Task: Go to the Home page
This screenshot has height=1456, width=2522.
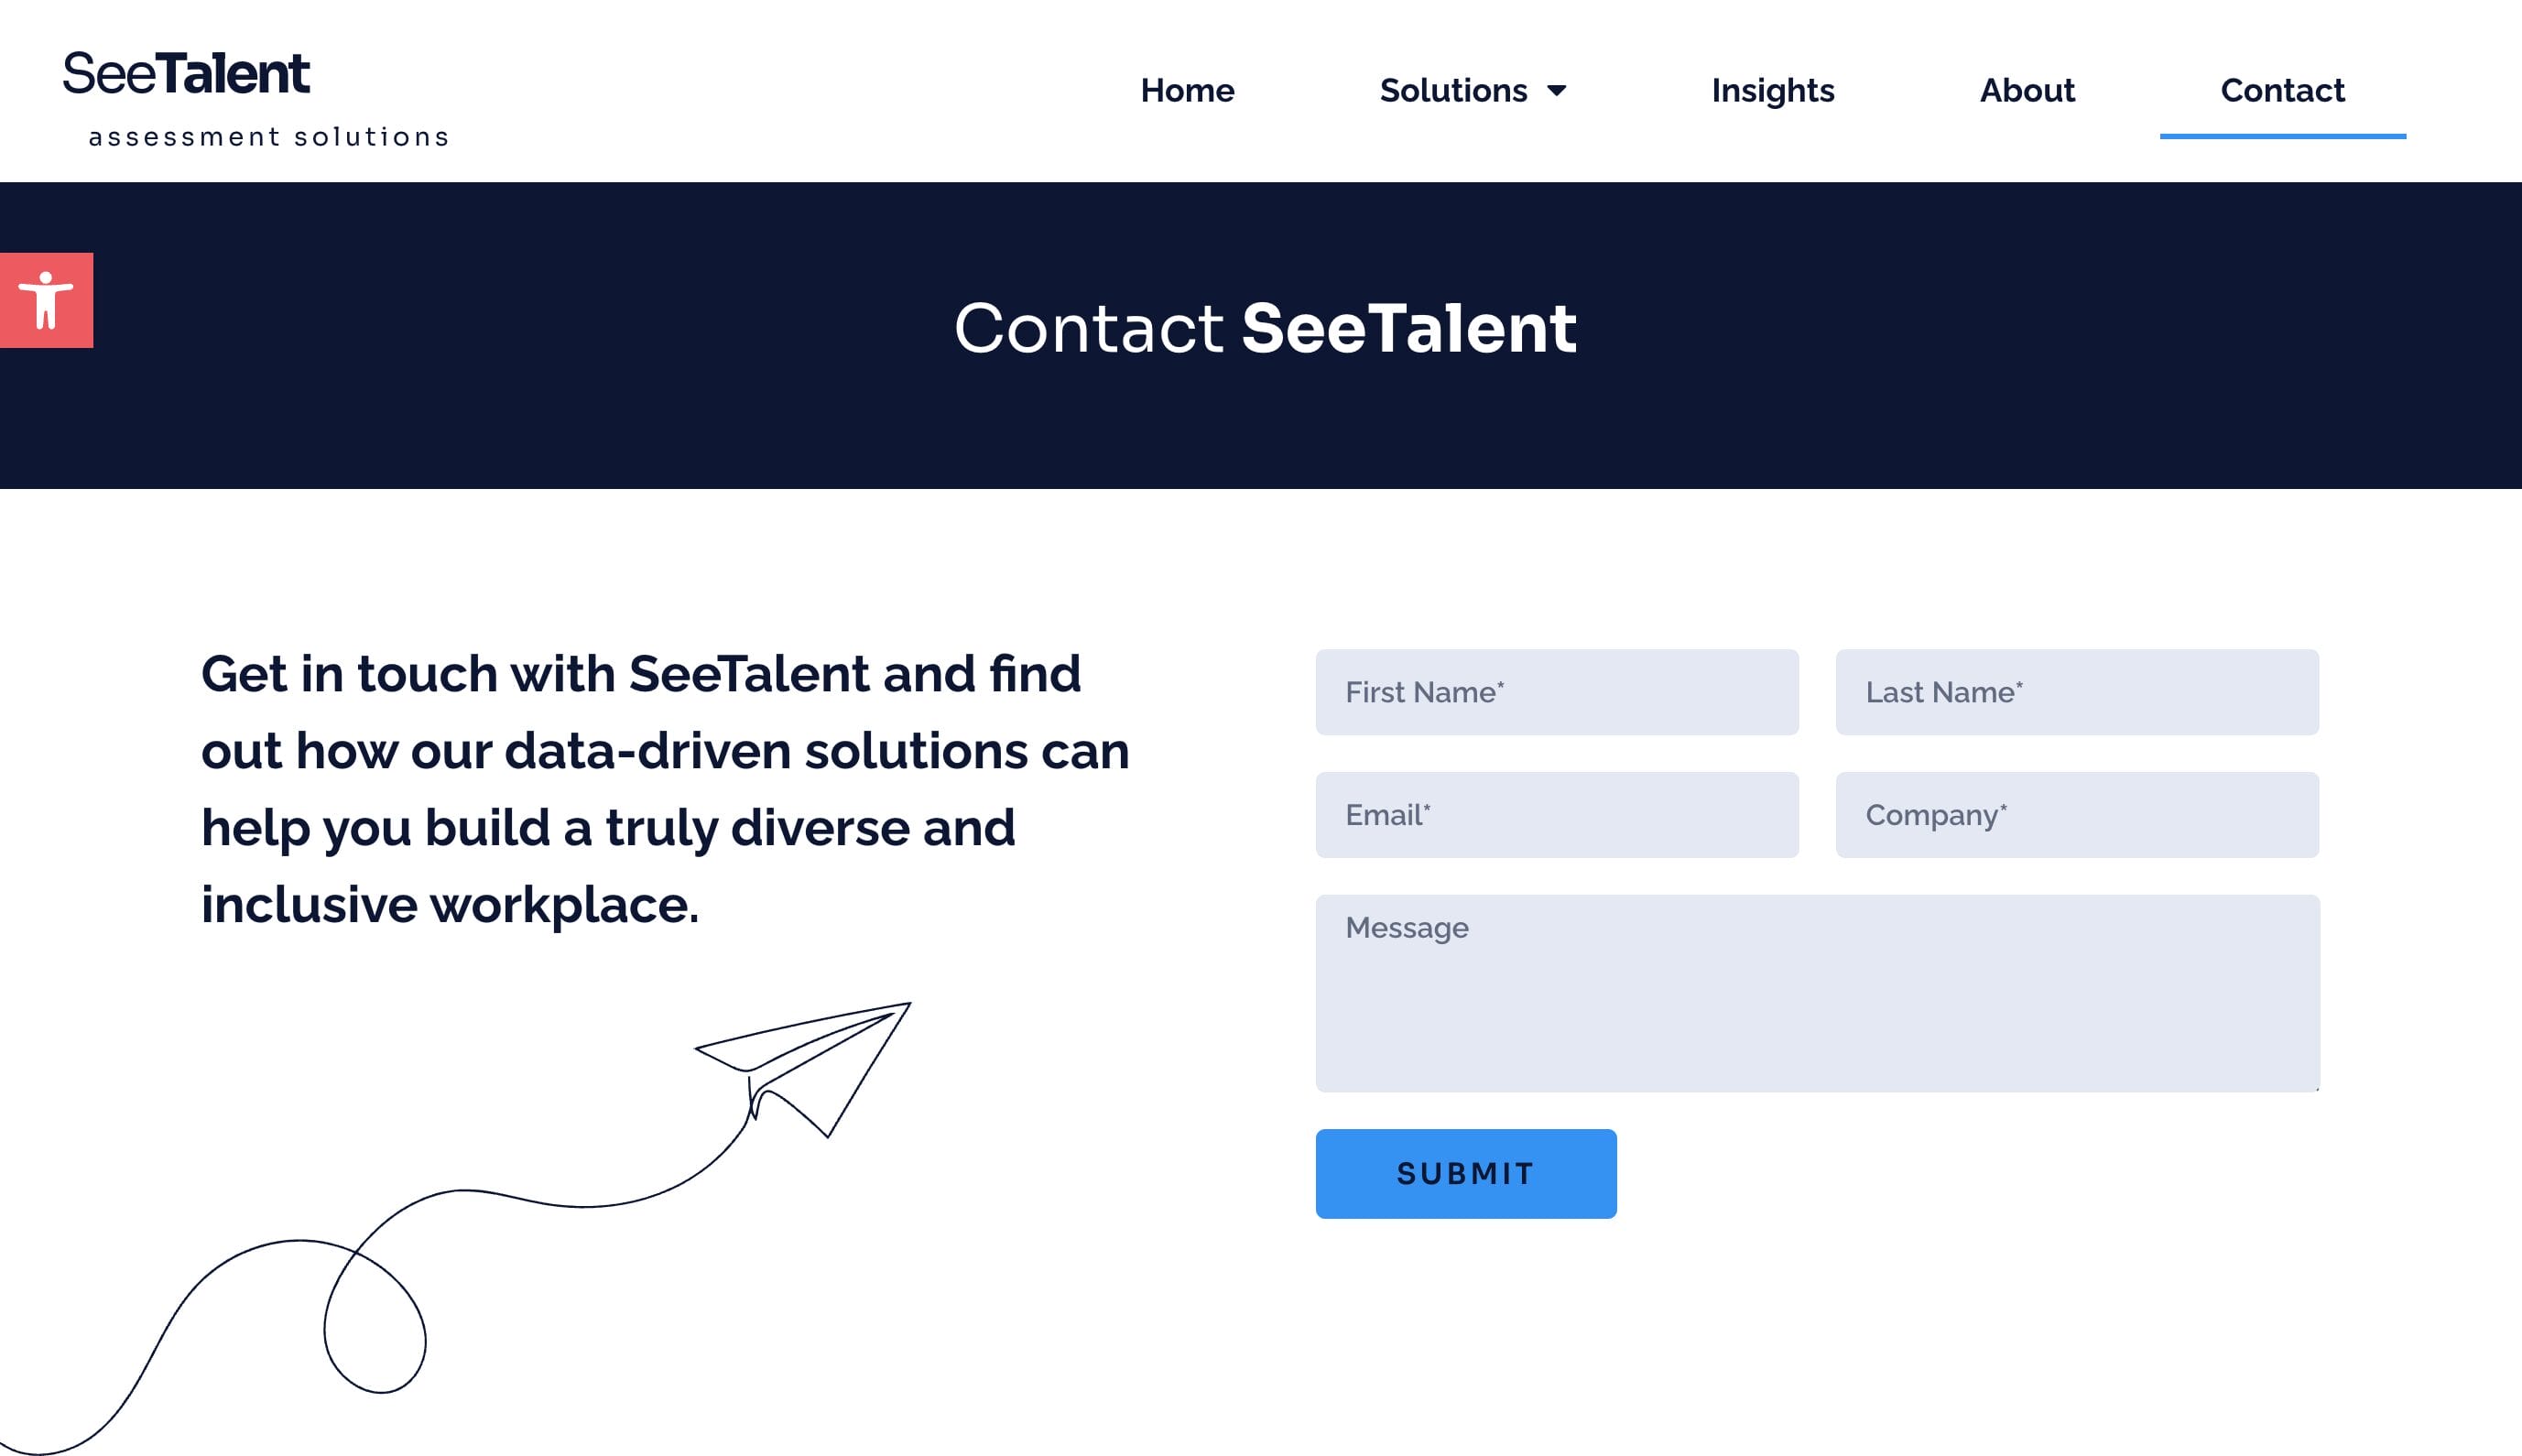Action: (x=1187, y=91)
